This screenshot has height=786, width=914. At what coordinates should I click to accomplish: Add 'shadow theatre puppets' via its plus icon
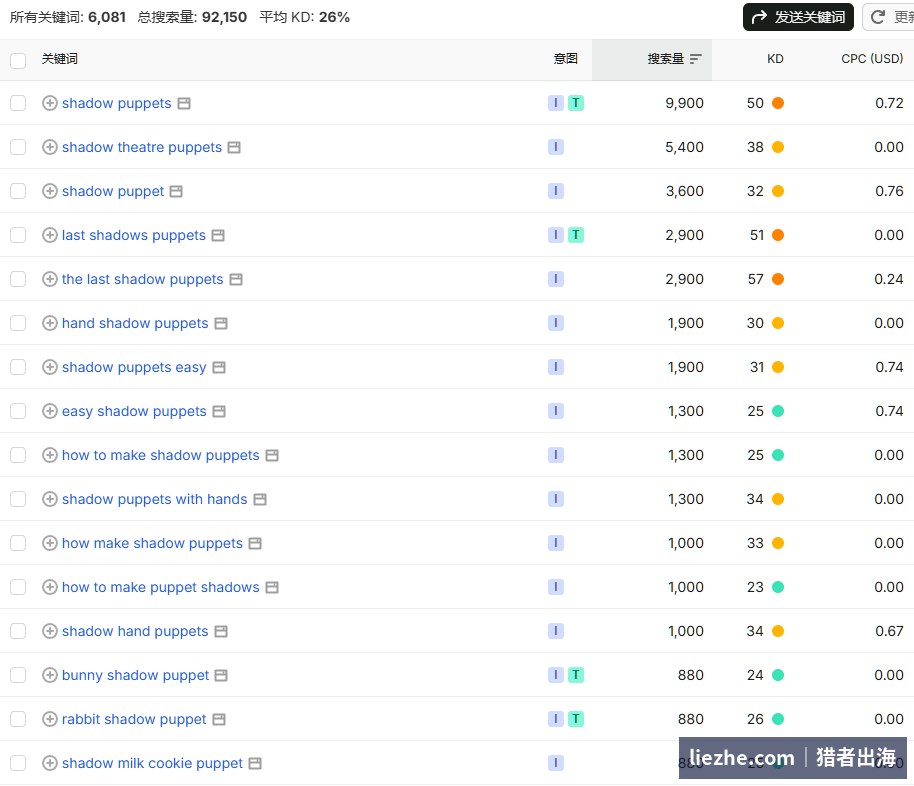coord(50,147)
